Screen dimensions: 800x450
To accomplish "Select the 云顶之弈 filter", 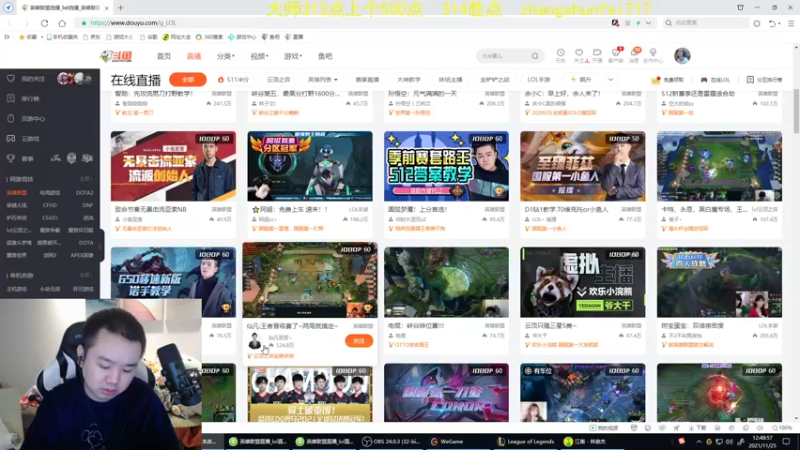I will tap(279, 80).
